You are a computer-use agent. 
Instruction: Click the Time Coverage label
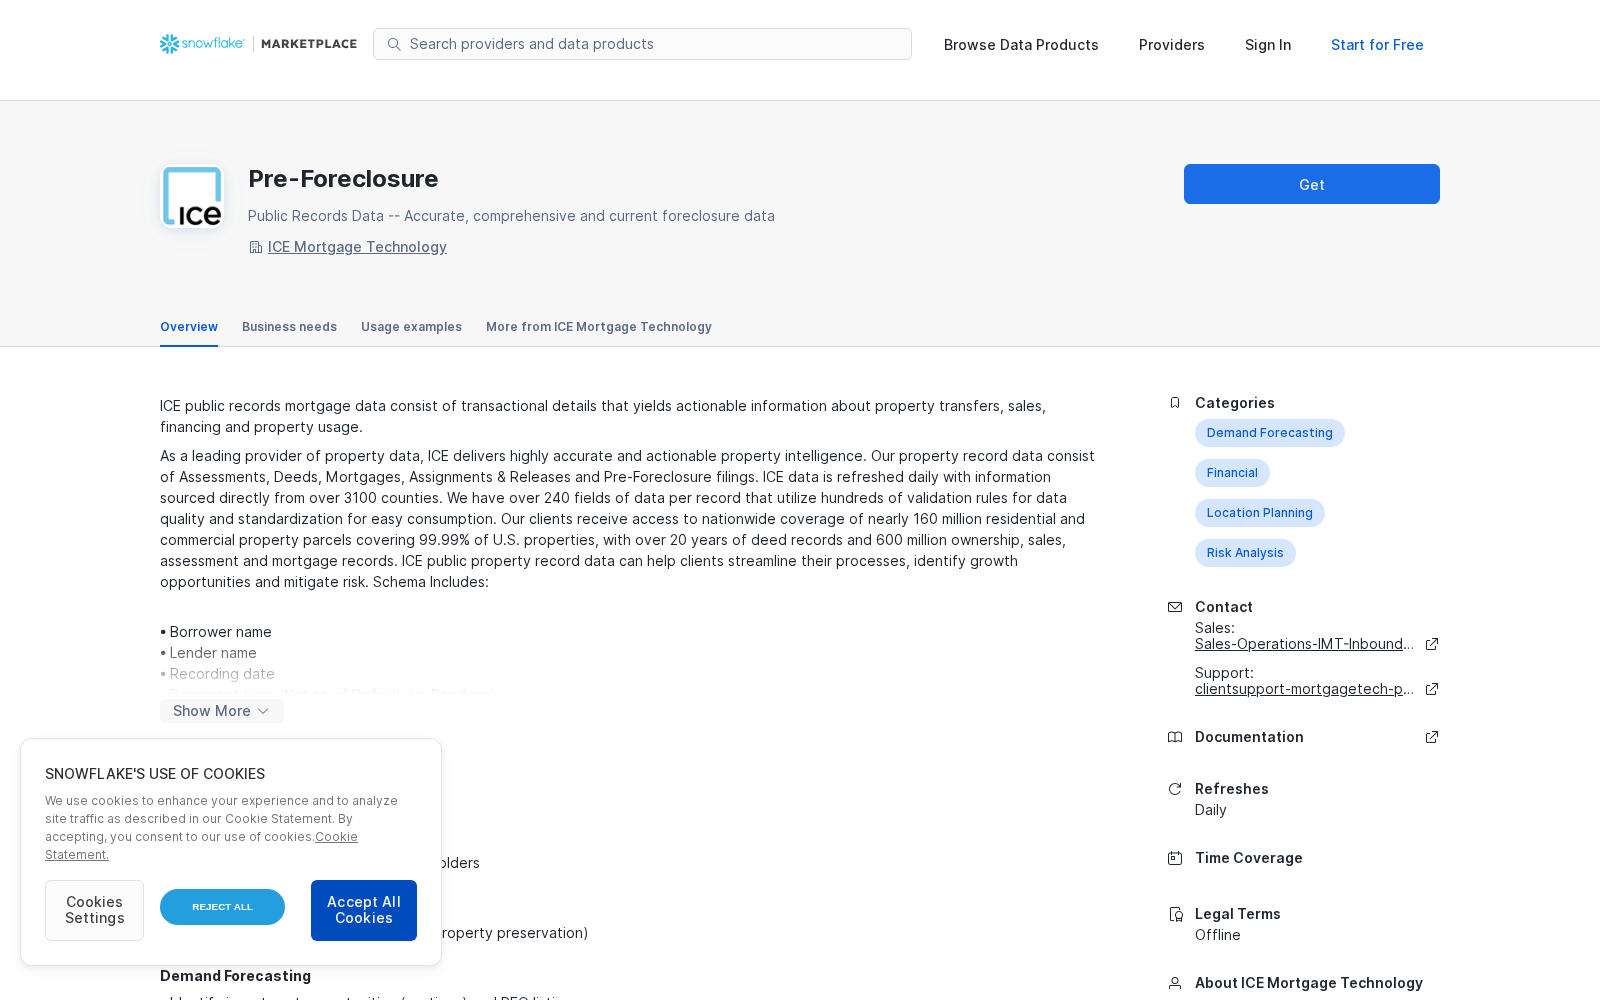[x=1249, y=858]
